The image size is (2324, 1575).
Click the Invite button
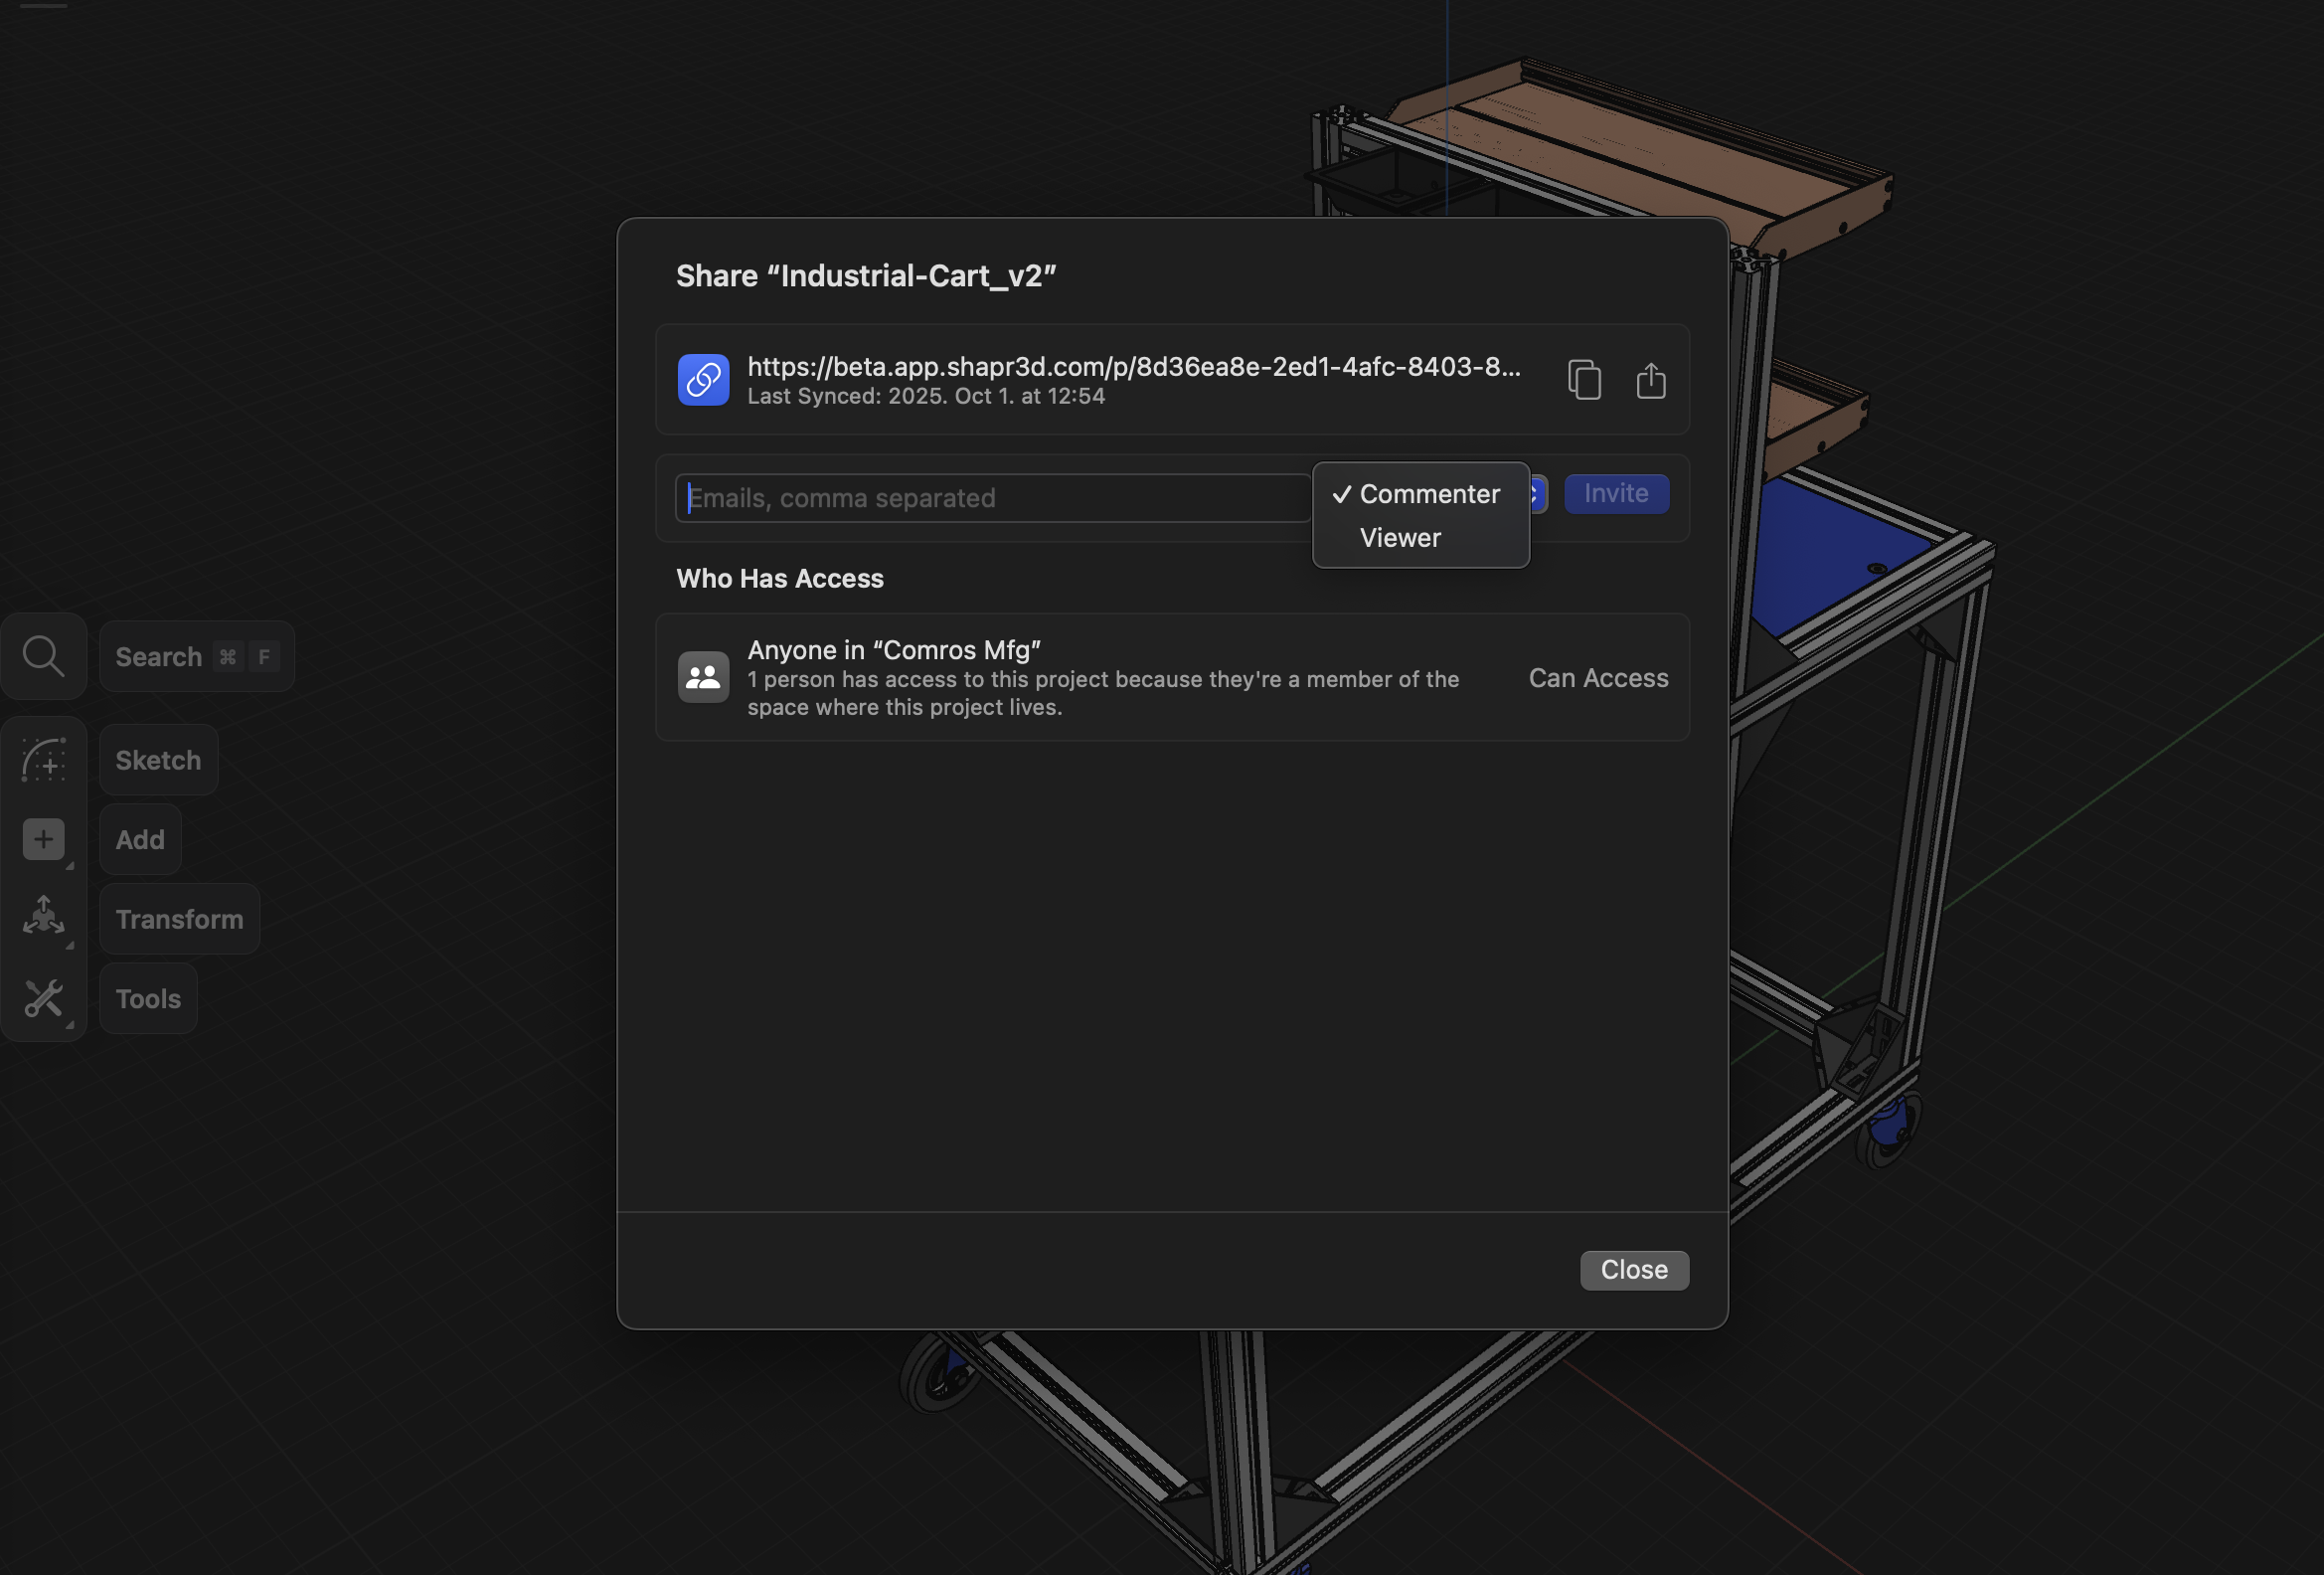tap(1616, 493)
